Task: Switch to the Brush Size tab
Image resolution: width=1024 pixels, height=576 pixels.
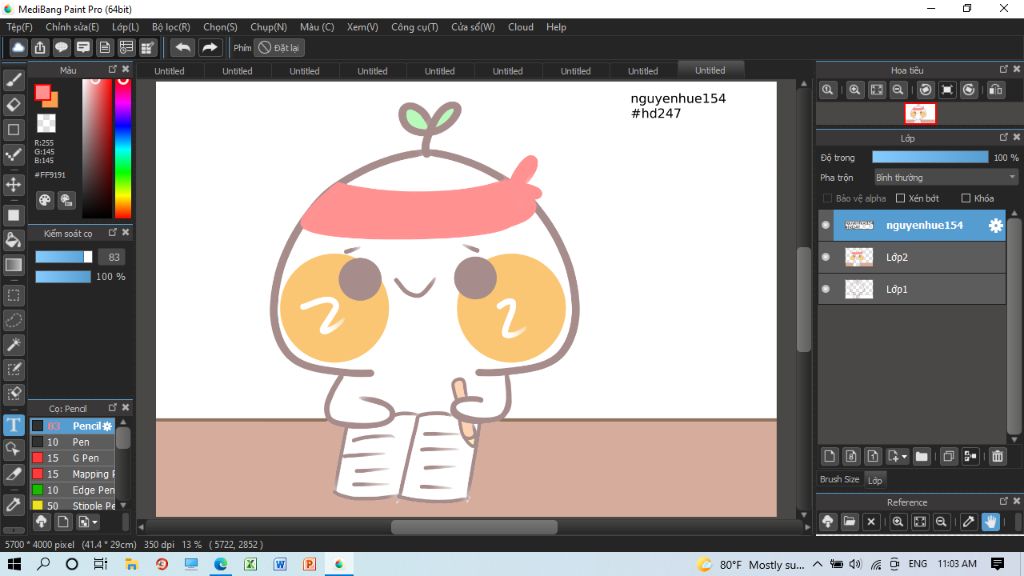Action: [840, 479]
